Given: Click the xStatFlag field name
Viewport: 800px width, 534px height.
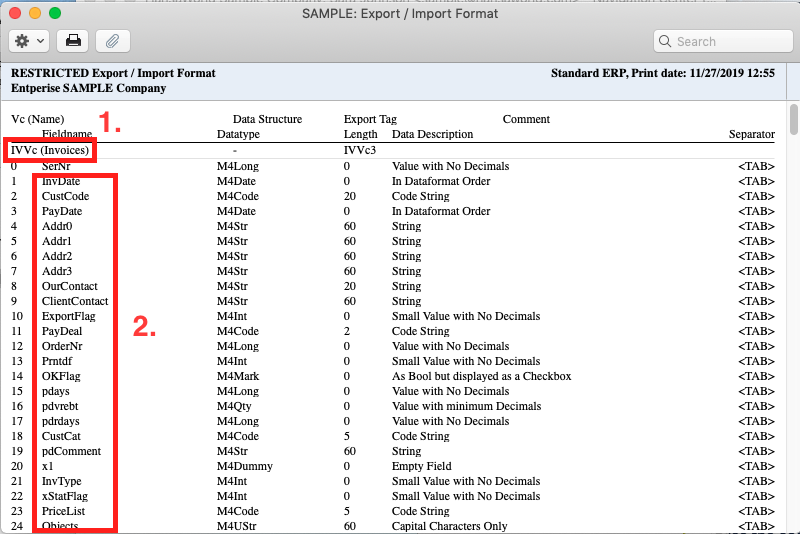Looking at the screenshot, I should (65, 496).
